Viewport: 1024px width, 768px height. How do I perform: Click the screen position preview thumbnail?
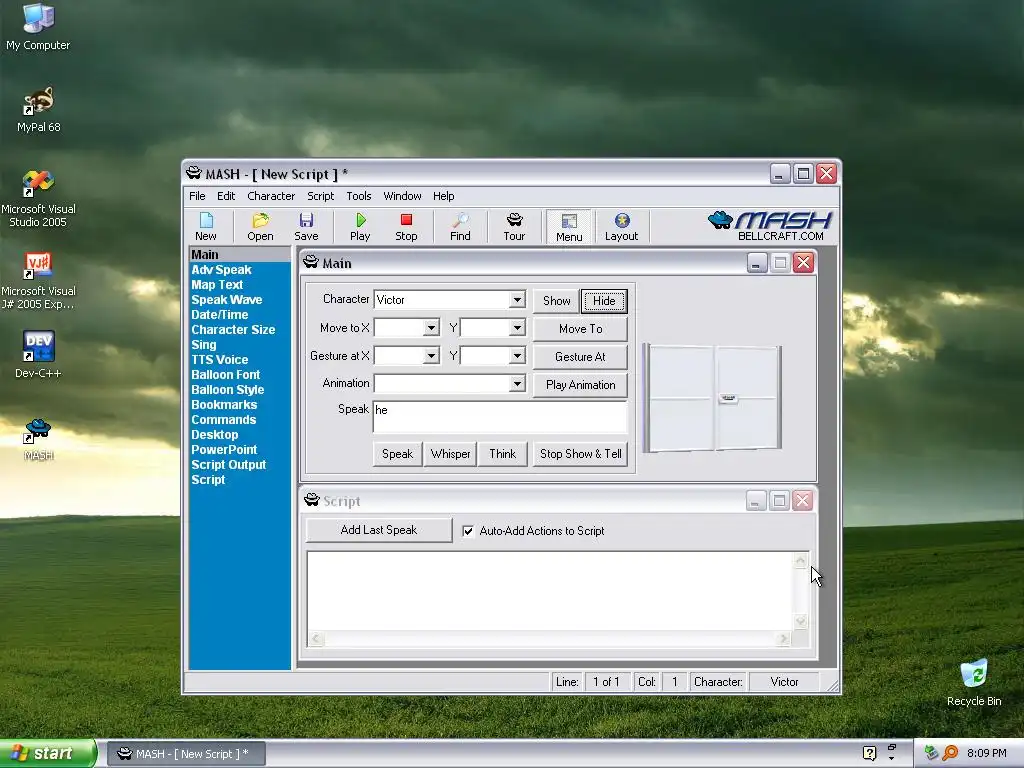click(x=713, y=398)
